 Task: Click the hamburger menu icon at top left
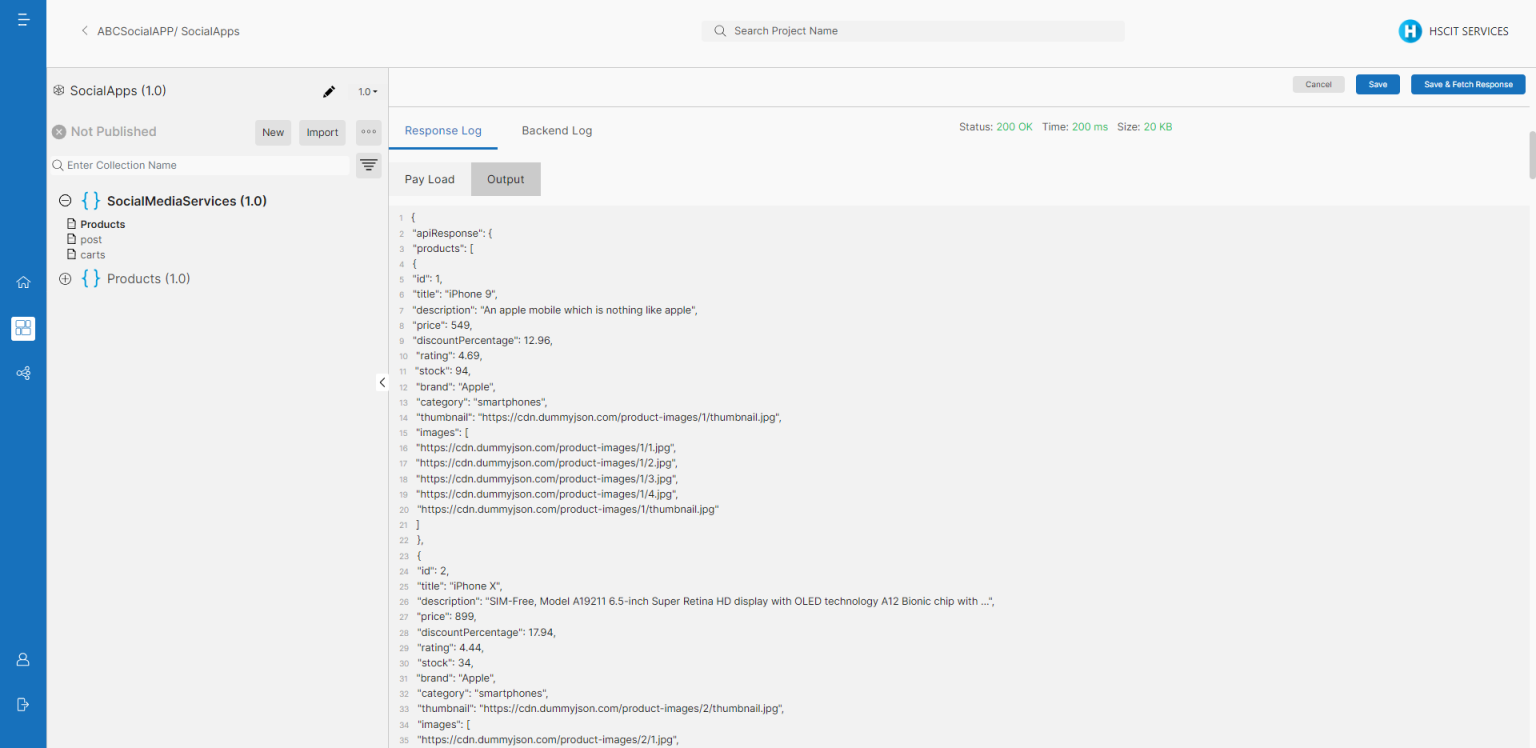point(23,18)
